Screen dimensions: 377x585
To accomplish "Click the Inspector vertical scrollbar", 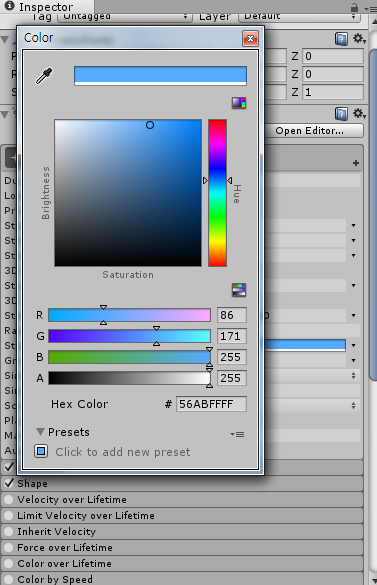I will click(373, 215).
